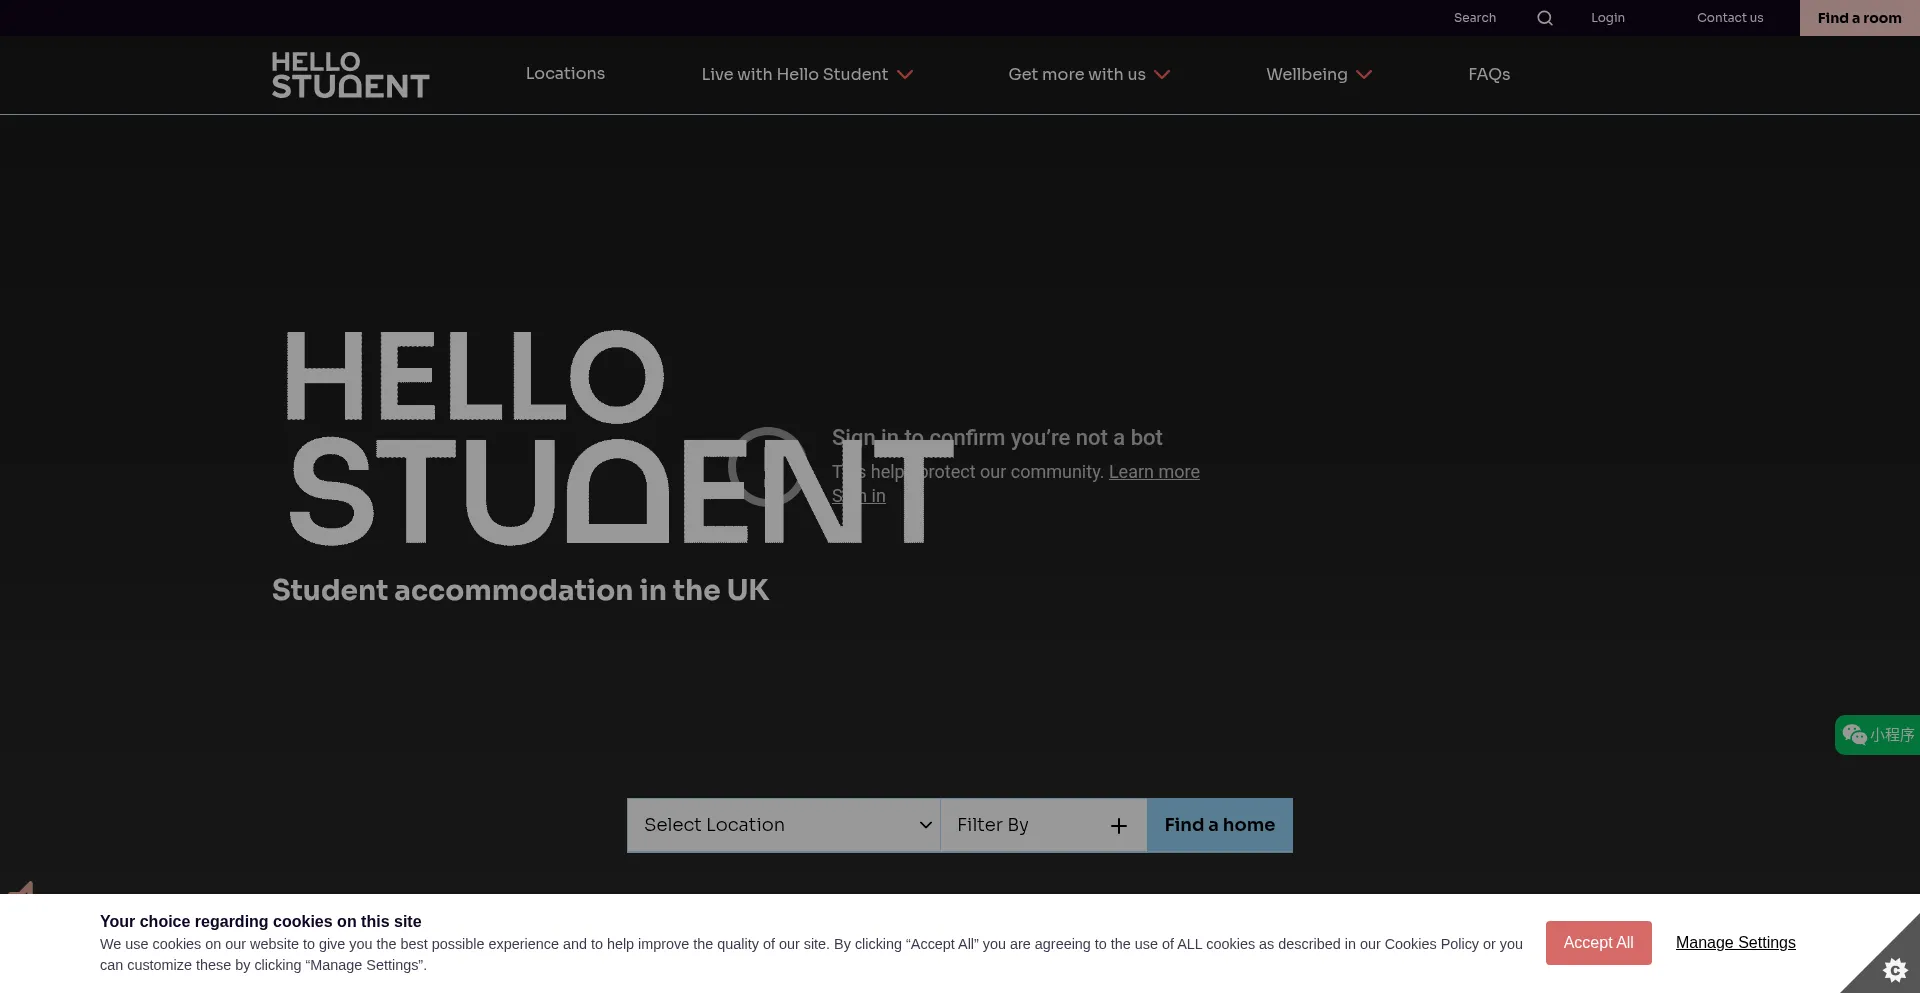Click 'Student accommodation in the UK' heading
Screen dimensions: 1920x993
click(520, 590)
